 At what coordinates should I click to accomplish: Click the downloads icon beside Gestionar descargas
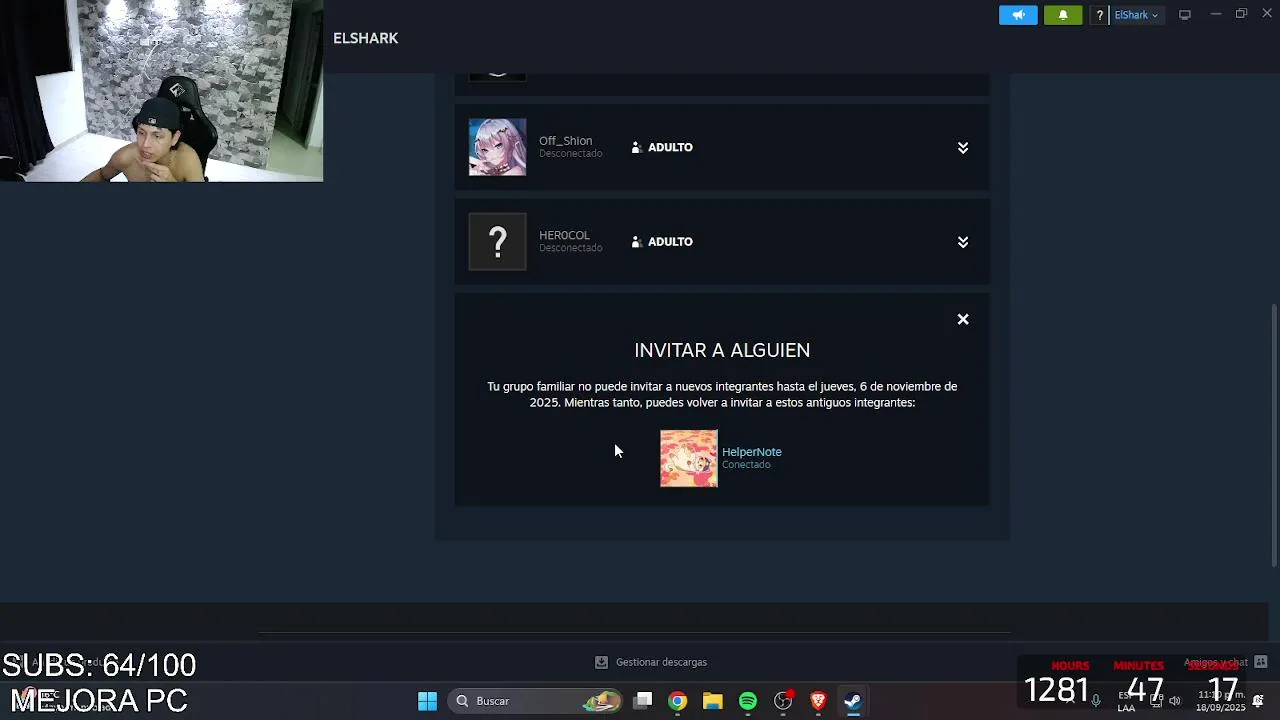(601, 662)
